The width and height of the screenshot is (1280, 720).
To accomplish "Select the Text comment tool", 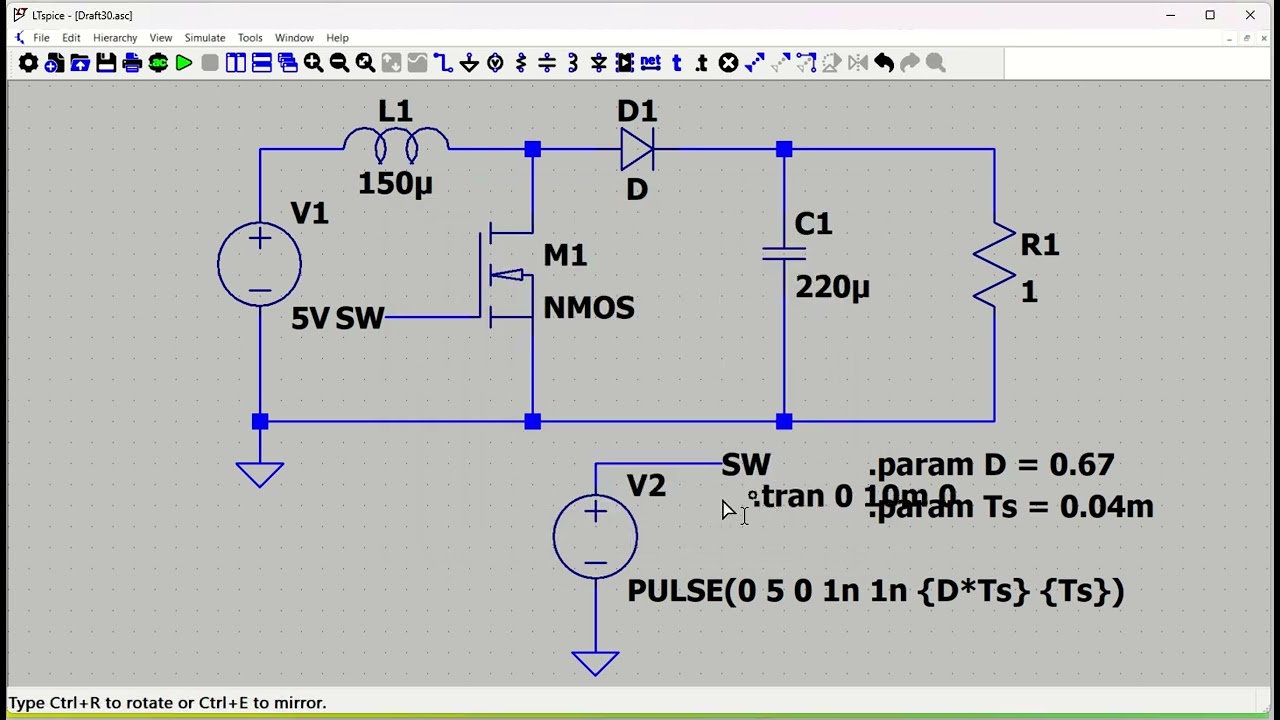I will click(677, 63).
